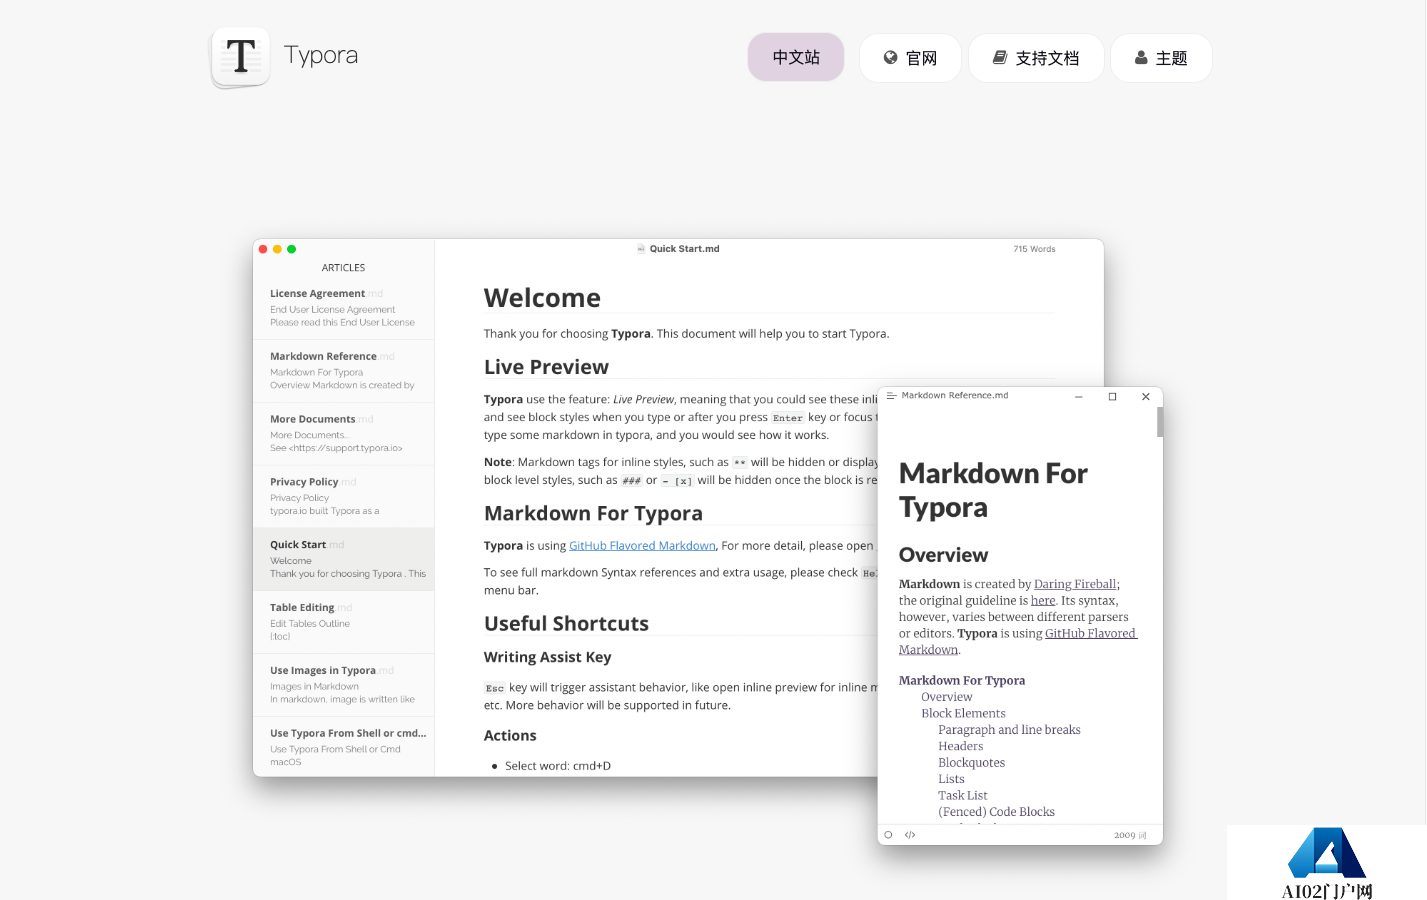This screenshot has height=900, width=1427.
Task: Click the yellow minimize dot in Quick Start window
Action: pyautogui.click(x=277, y=249)
